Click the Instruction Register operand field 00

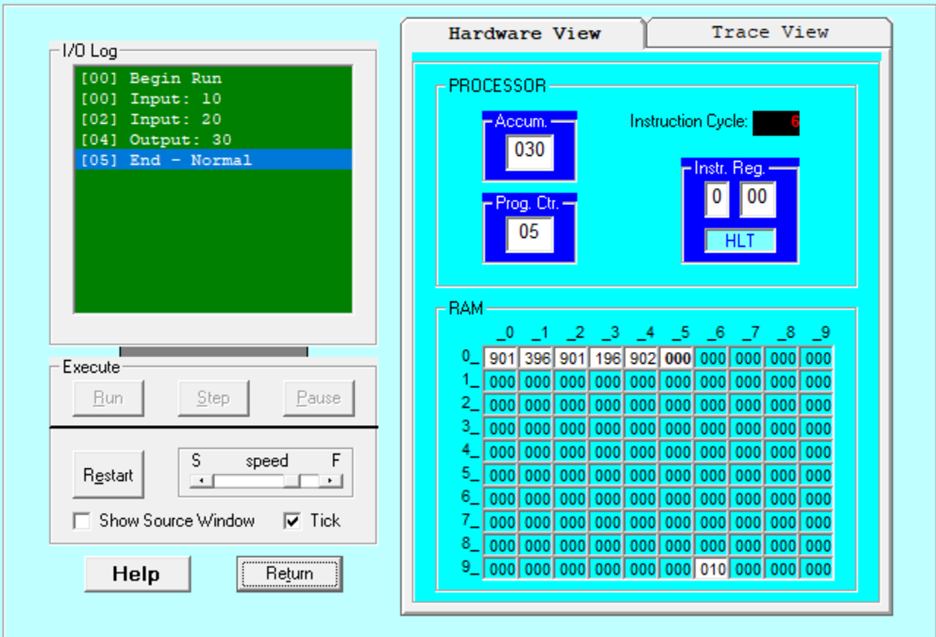pyautogui.click(x=757, y=198)
